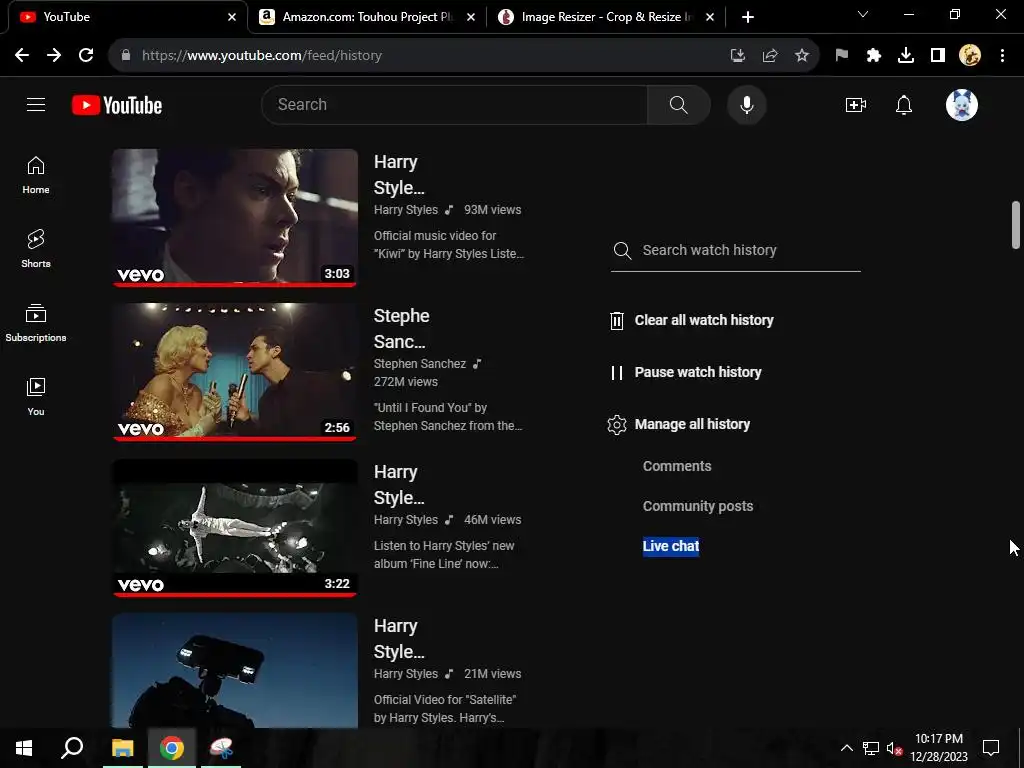Viewport: 1024px width, 768px height.
Task: Click the muted volume tray icon
Action: click(x=894, y=748)
